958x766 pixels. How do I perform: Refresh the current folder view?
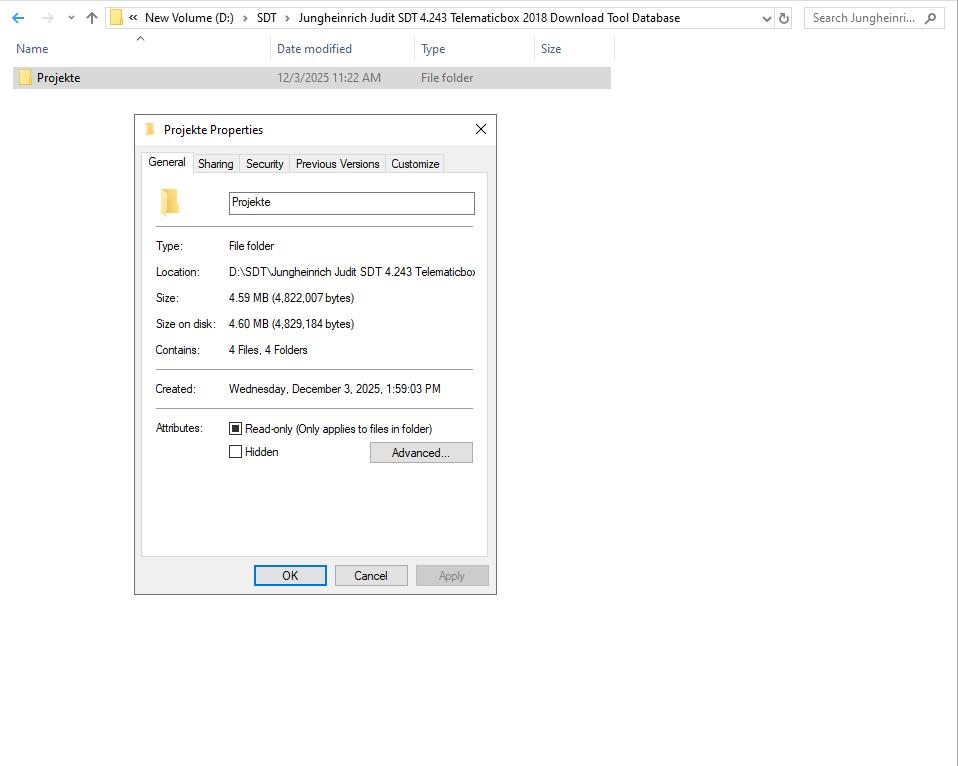click(784, 18)
